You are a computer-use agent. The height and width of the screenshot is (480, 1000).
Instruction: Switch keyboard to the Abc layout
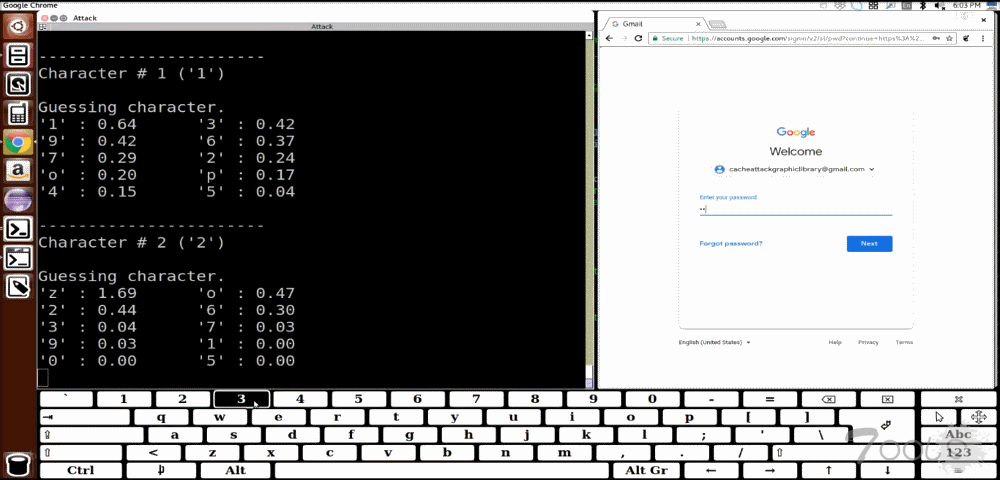pos(958,434)
